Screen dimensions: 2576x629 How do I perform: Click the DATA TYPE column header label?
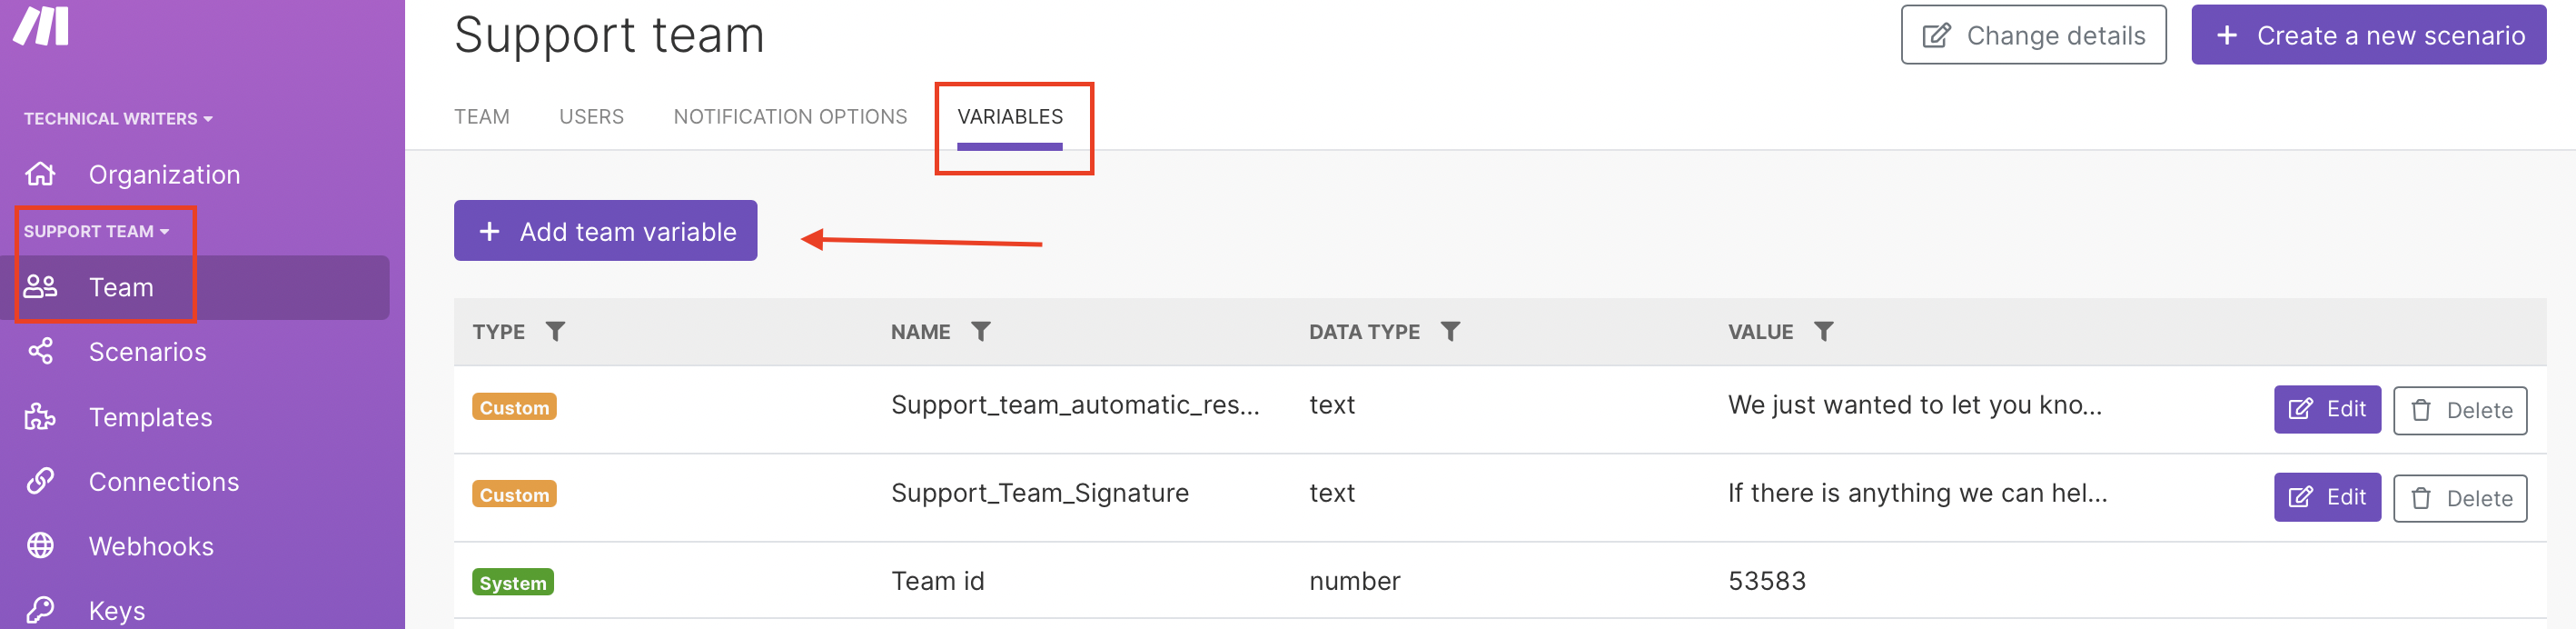click(x=1364, y=332)
